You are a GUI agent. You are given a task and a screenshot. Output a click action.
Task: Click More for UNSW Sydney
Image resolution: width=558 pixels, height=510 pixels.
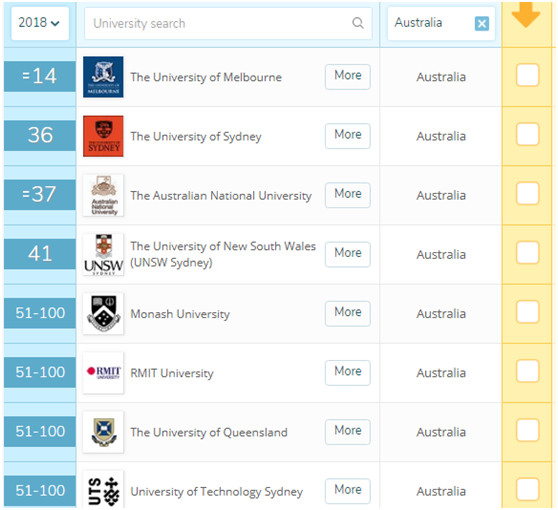click(348, 254)
